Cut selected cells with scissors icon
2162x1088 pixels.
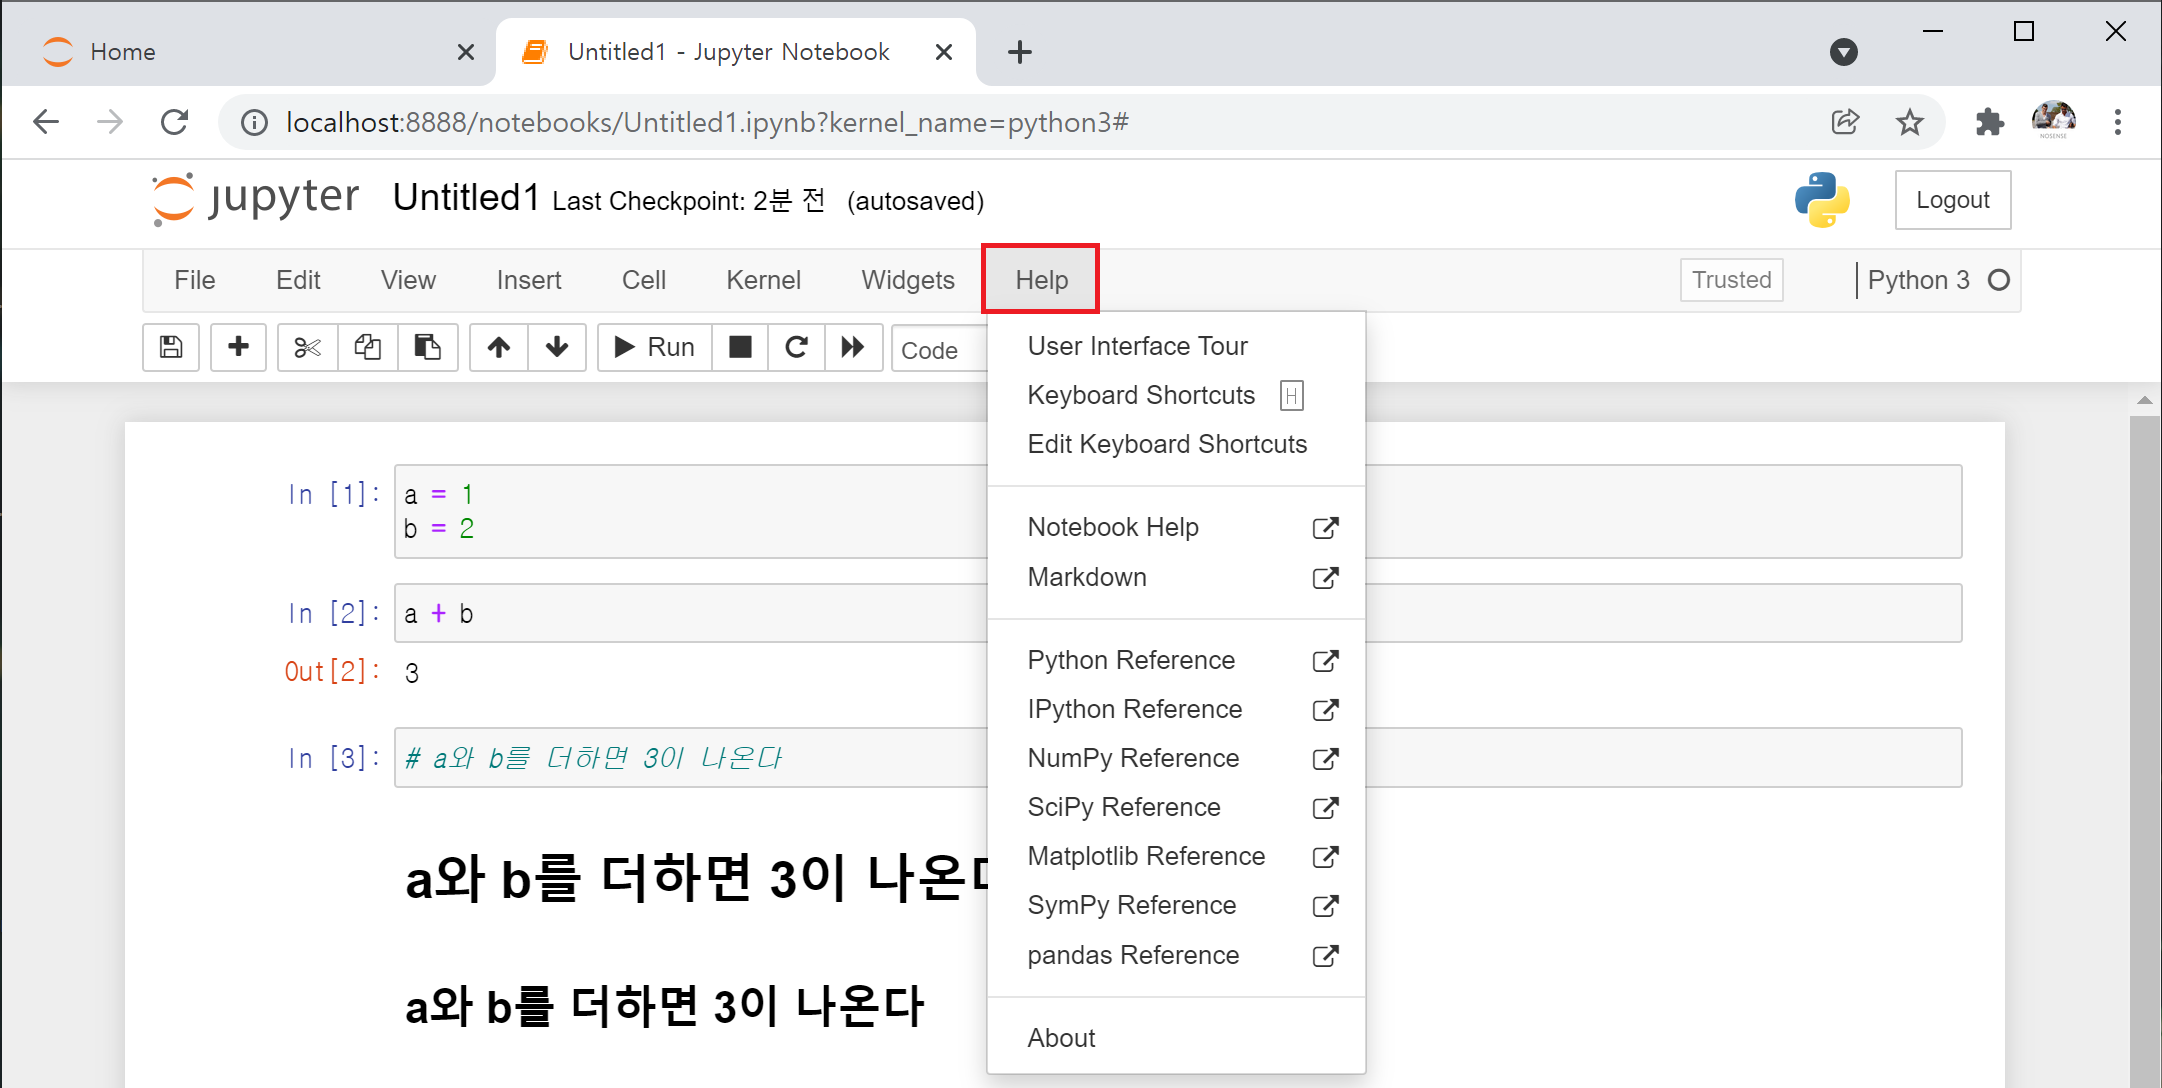pos(307,347)
